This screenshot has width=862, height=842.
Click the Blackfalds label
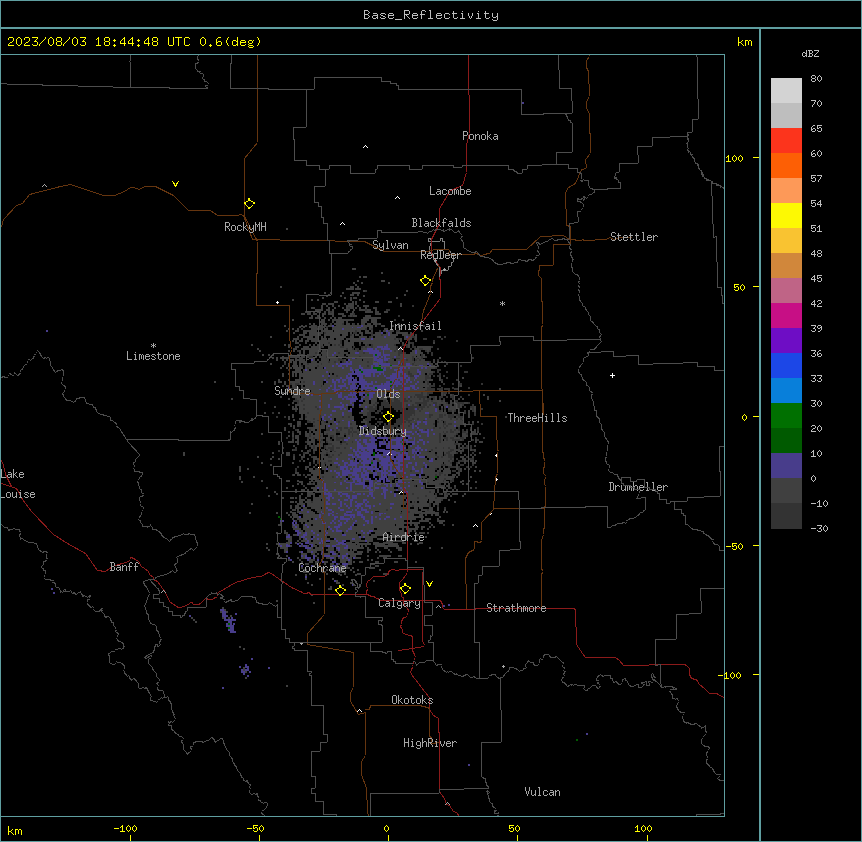[441, 223]
